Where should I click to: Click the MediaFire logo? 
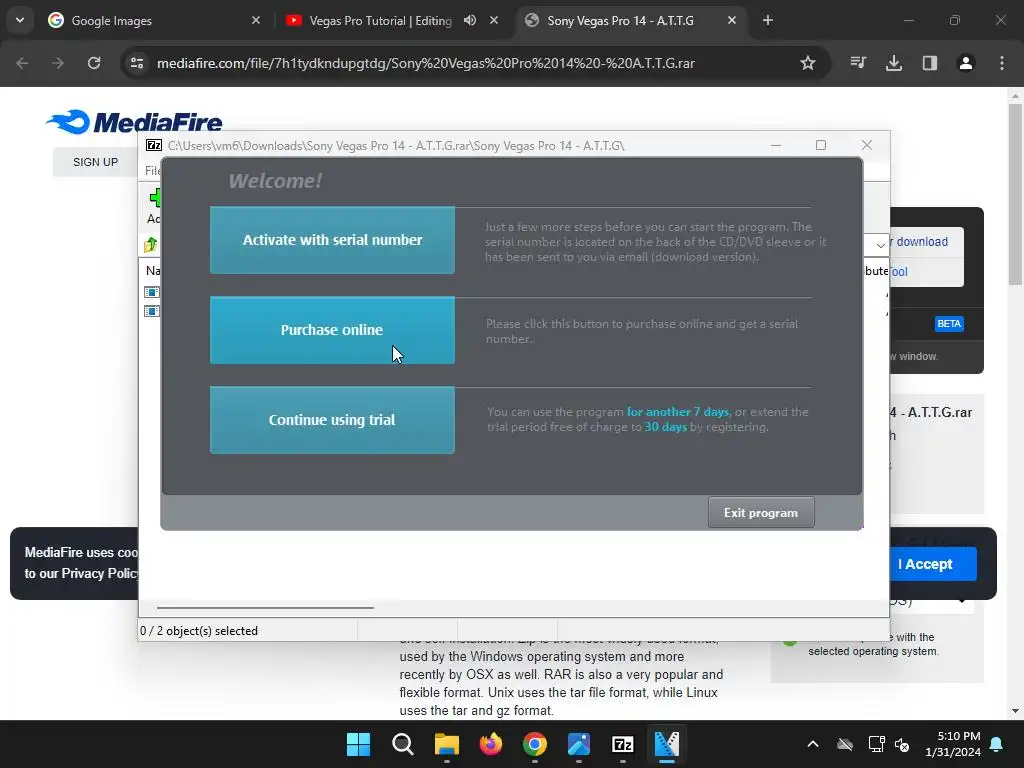[x=134, y=122]
